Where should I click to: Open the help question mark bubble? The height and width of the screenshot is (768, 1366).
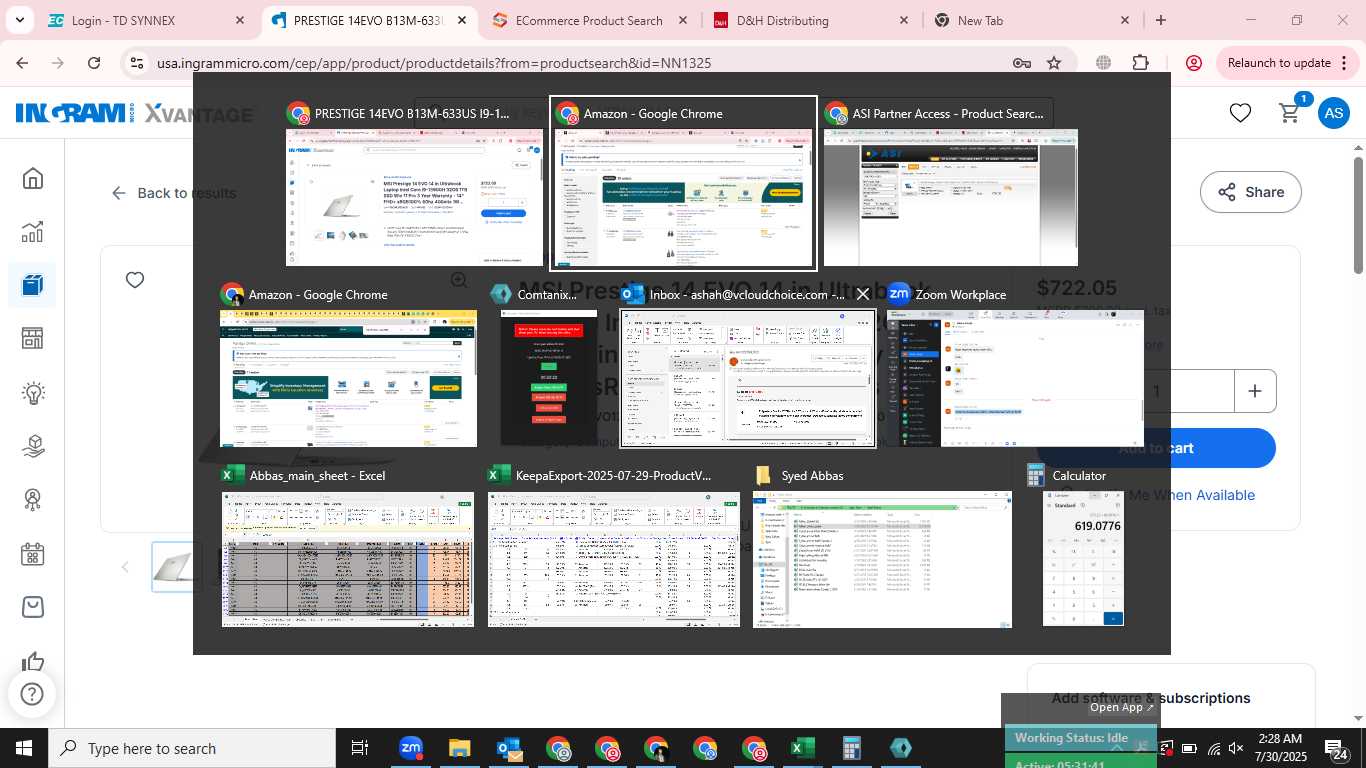click(32, 694)
